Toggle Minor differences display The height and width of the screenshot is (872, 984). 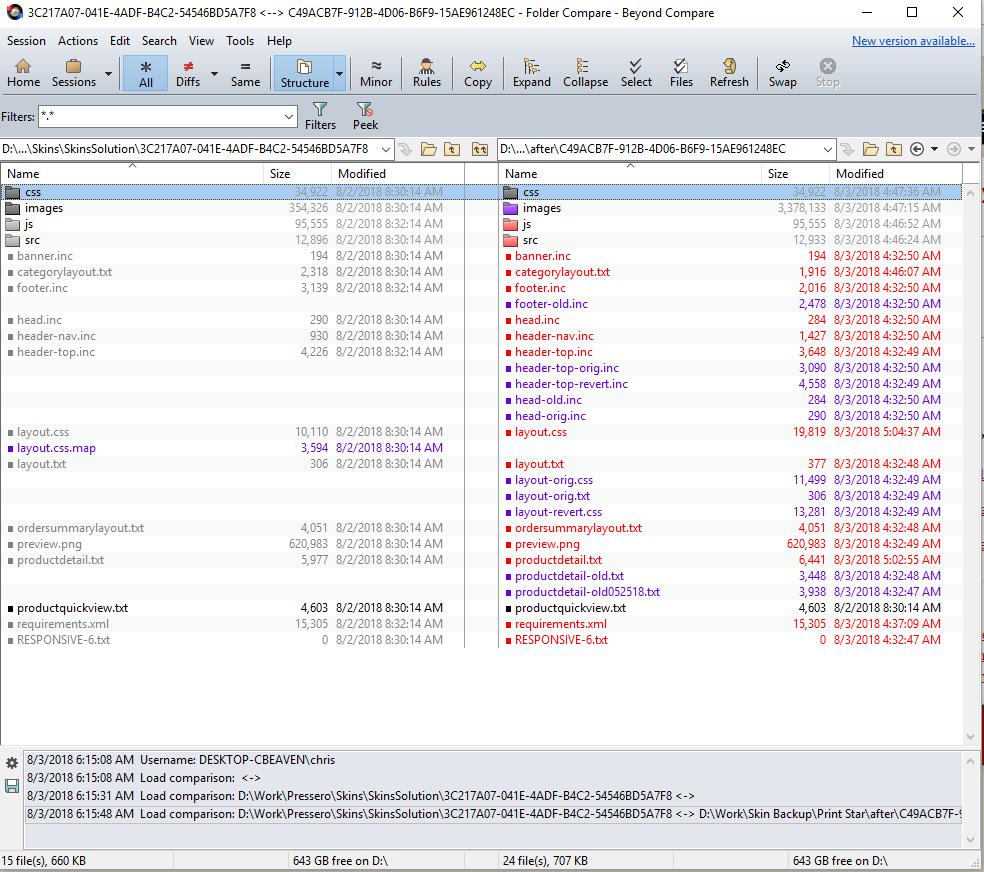tap(375, 73)
